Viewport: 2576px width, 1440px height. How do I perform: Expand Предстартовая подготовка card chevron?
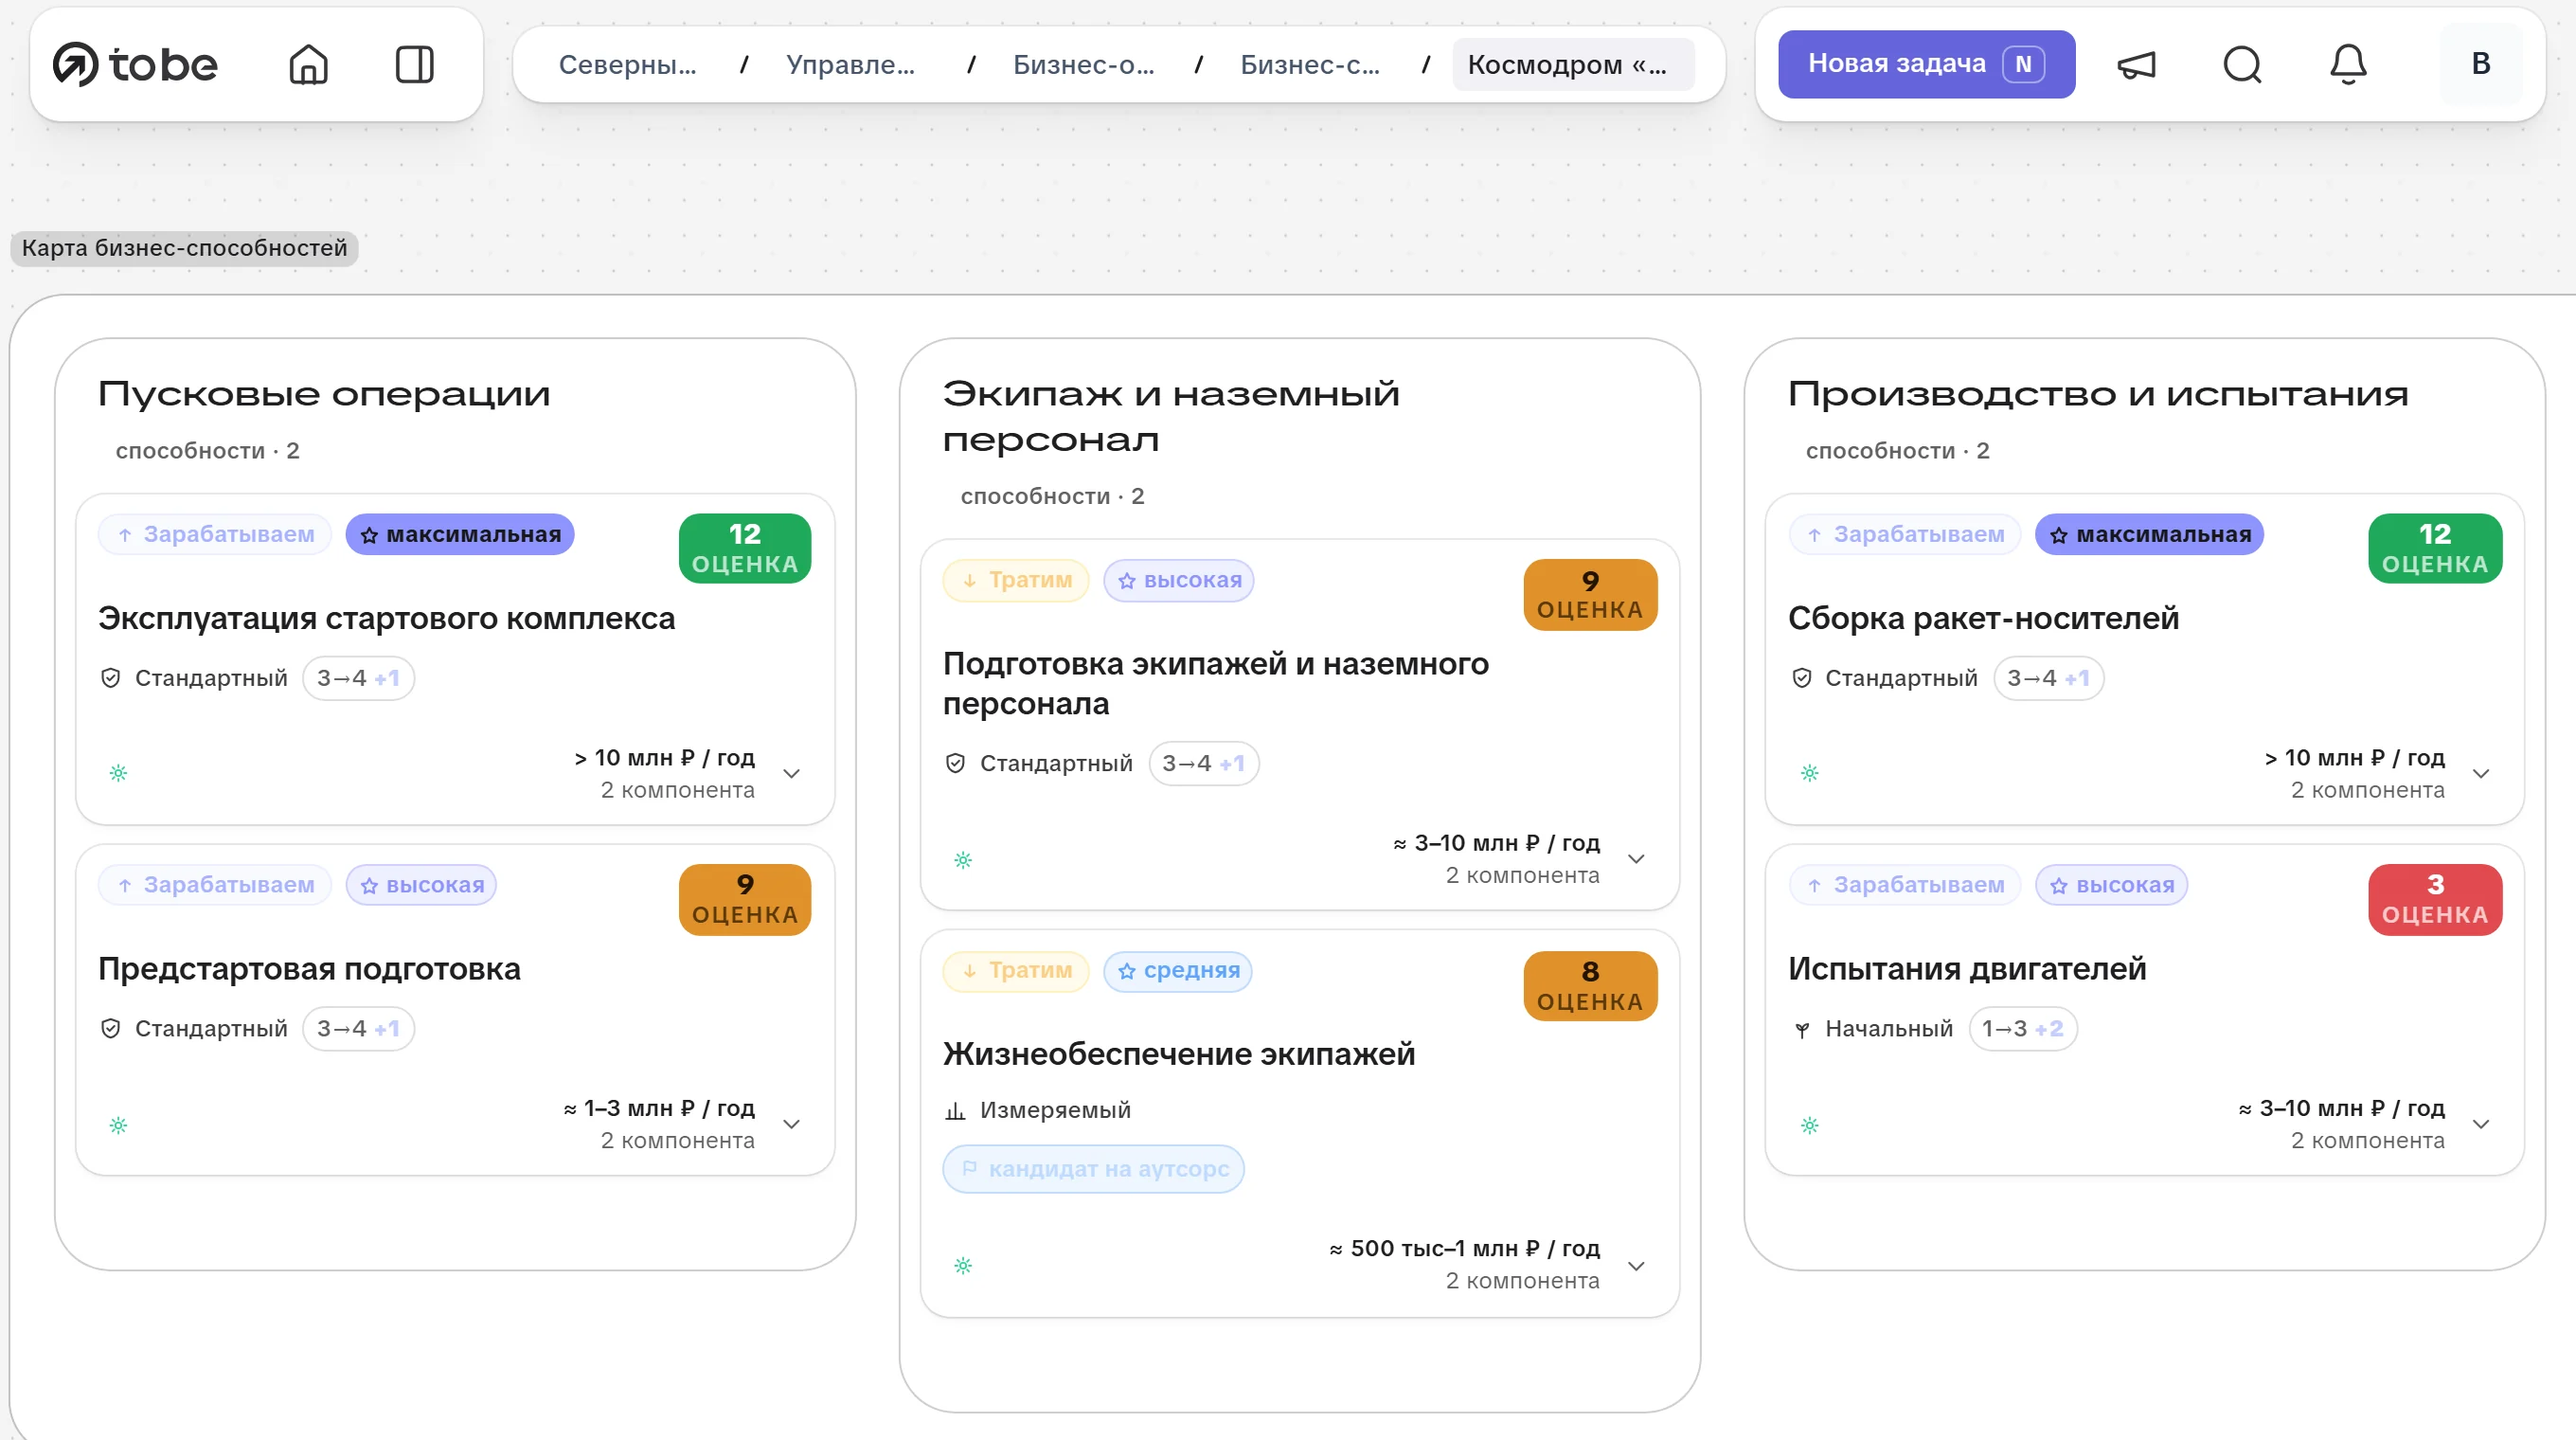[x=791, y=1124]
